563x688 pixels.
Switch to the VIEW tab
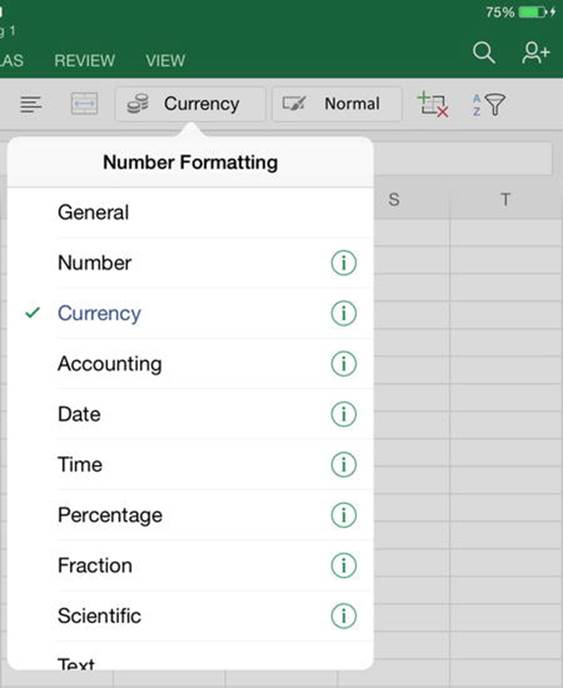pos(165,61)
